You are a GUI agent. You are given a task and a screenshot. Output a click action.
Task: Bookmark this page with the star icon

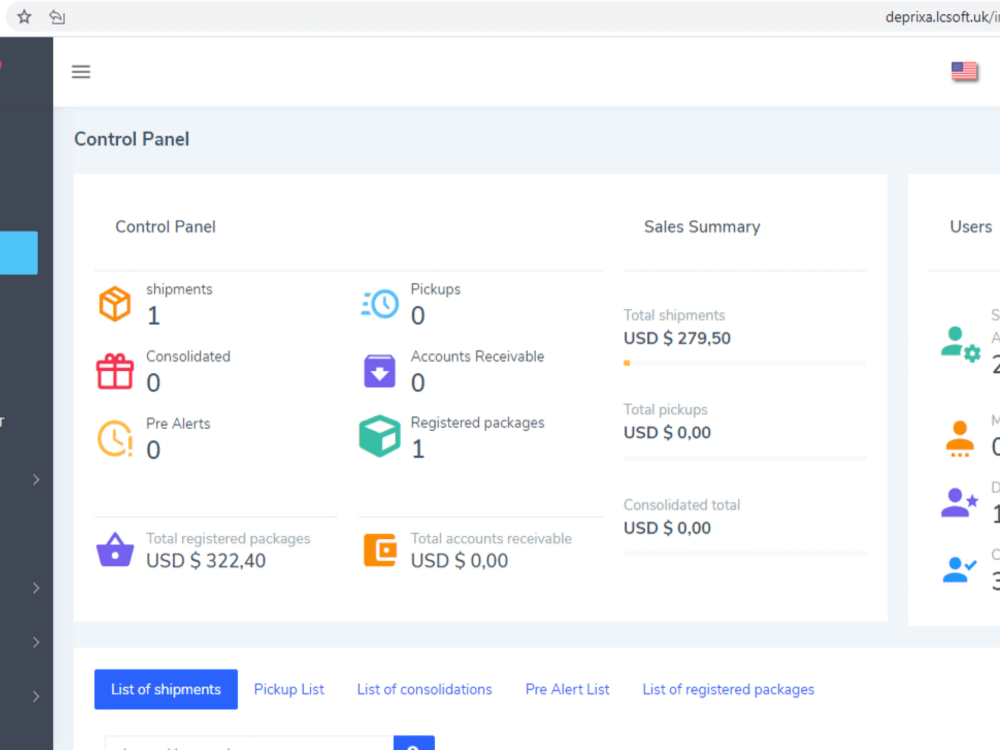pos(24,17)
